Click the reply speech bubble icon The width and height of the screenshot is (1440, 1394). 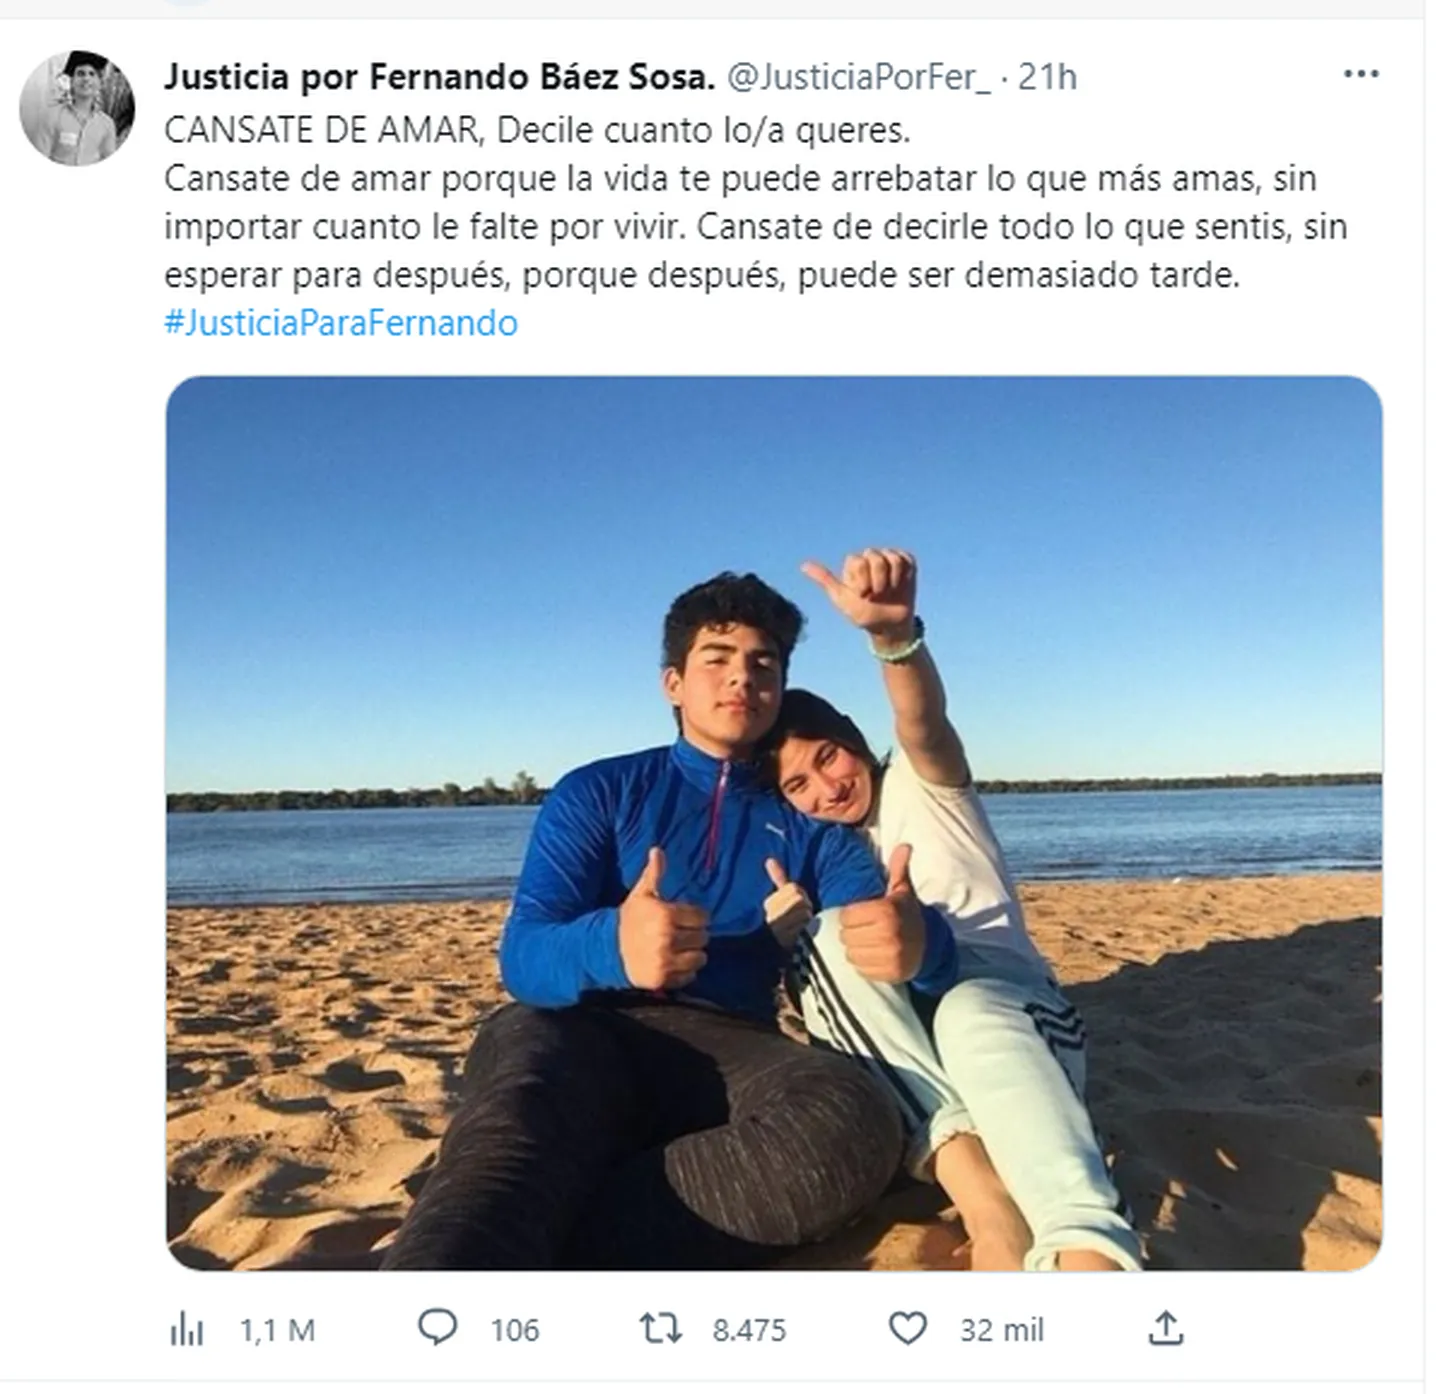[x=437, y=1329]
